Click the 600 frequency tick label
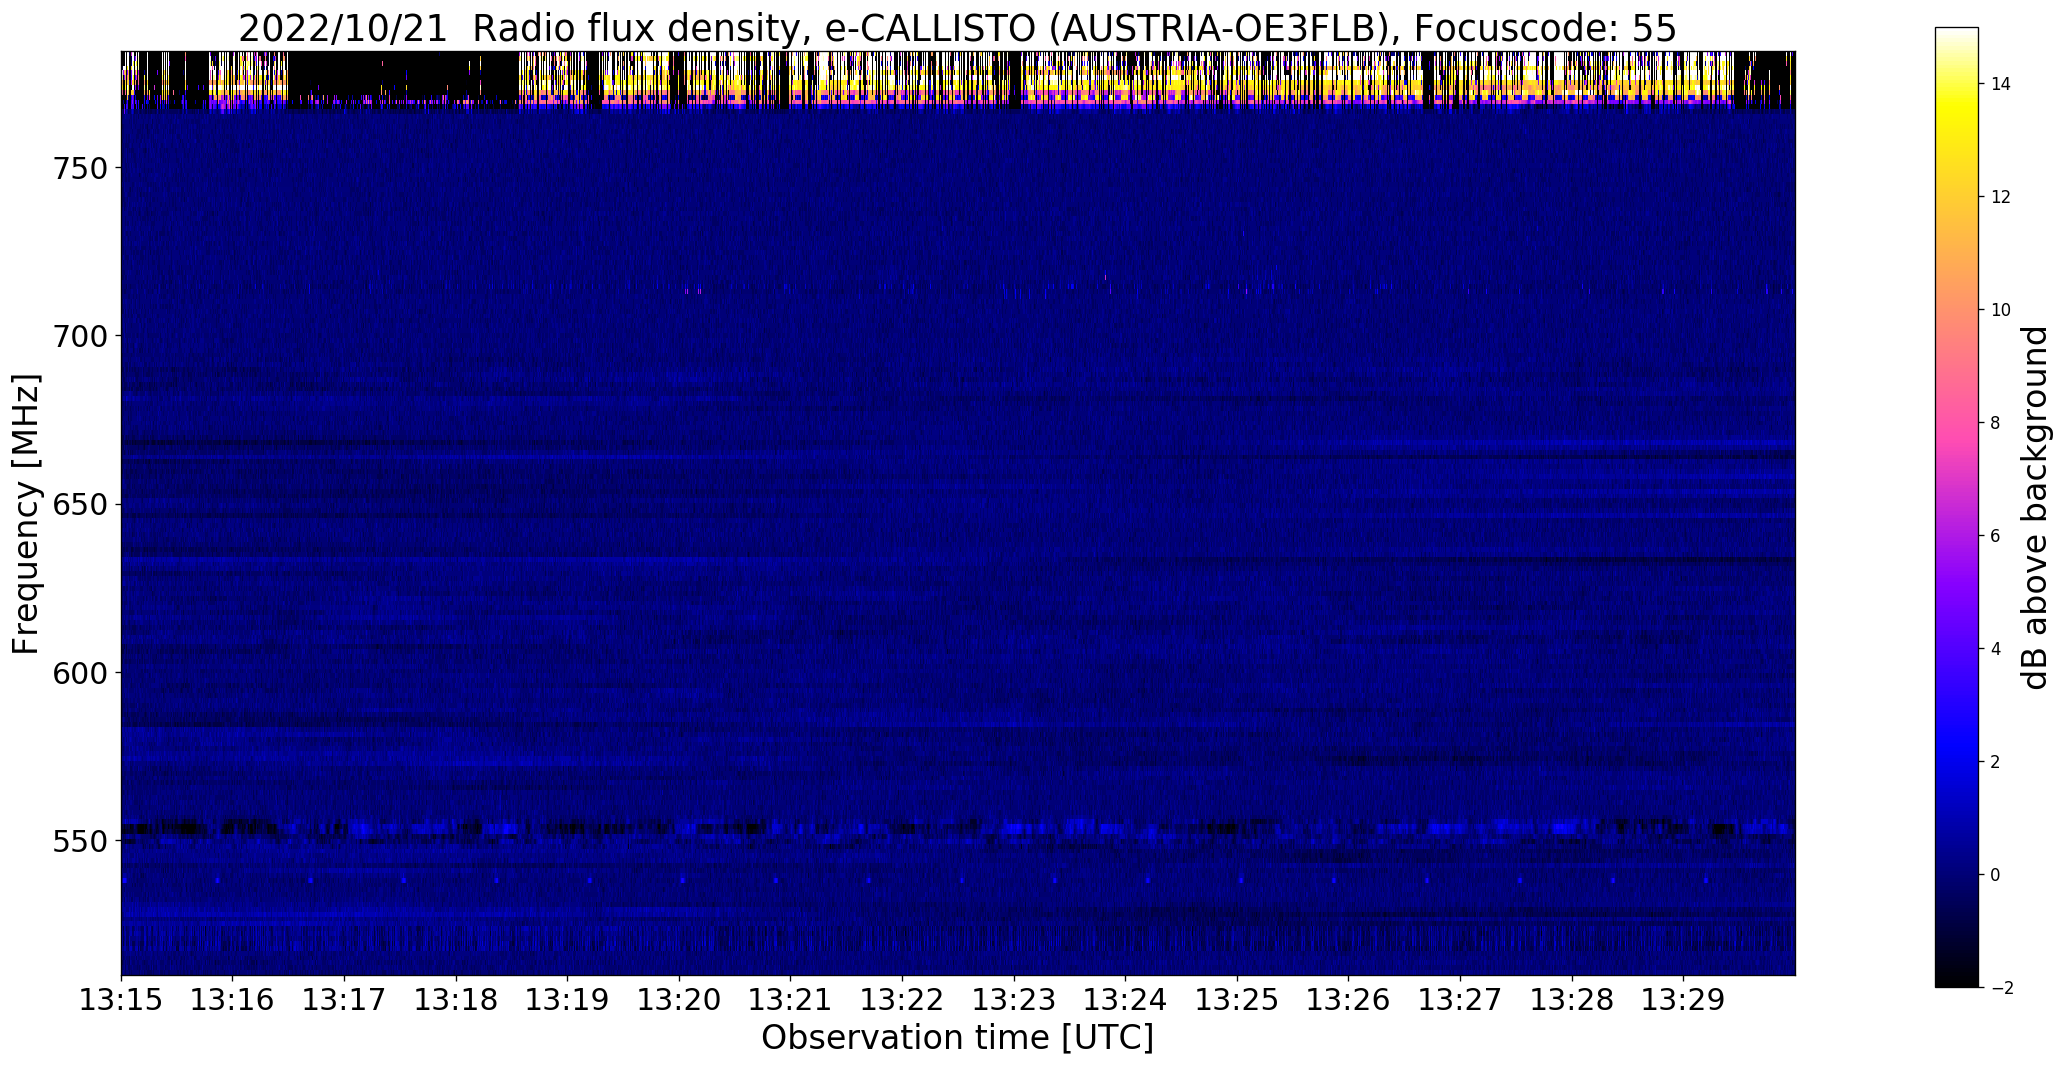The image size is (2066, 1067). tap(79, 673)
